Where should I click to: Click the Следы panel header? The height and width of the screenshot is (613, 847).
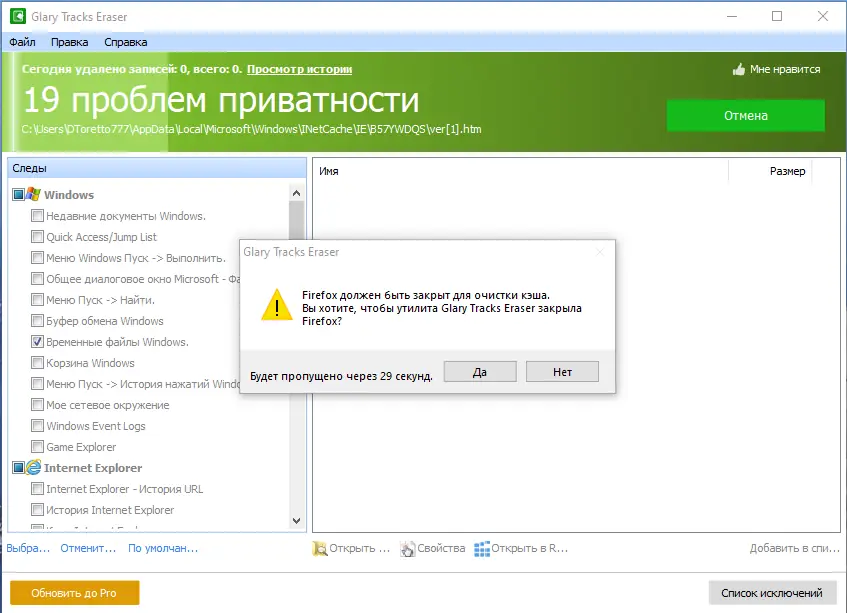point(157,168)
